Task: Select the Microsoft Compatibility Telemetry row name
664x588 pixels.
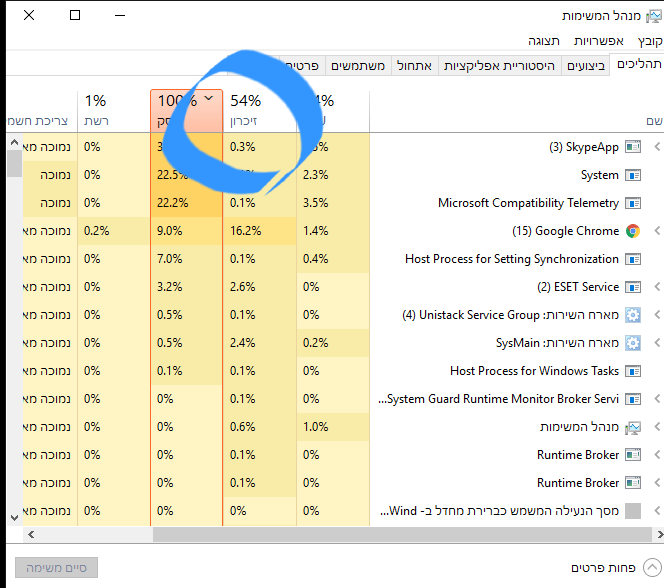Action: tap(528, 203)
